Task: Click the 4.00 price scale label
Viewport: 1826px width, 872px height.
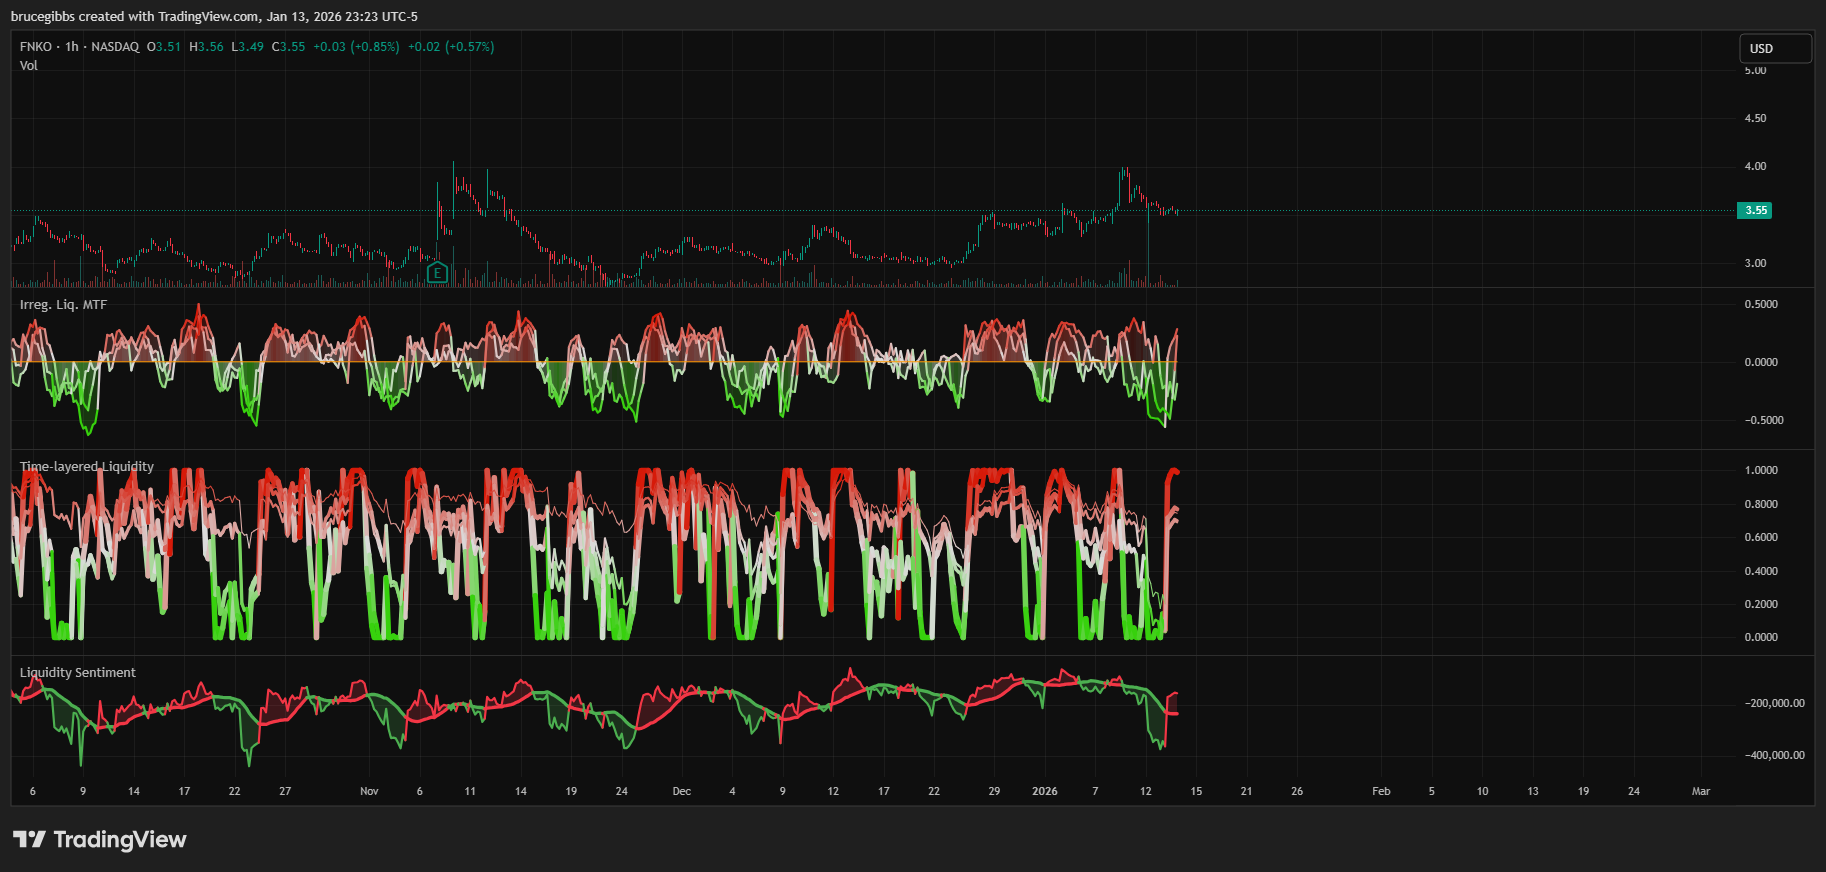Action: tap(1755, 166)
